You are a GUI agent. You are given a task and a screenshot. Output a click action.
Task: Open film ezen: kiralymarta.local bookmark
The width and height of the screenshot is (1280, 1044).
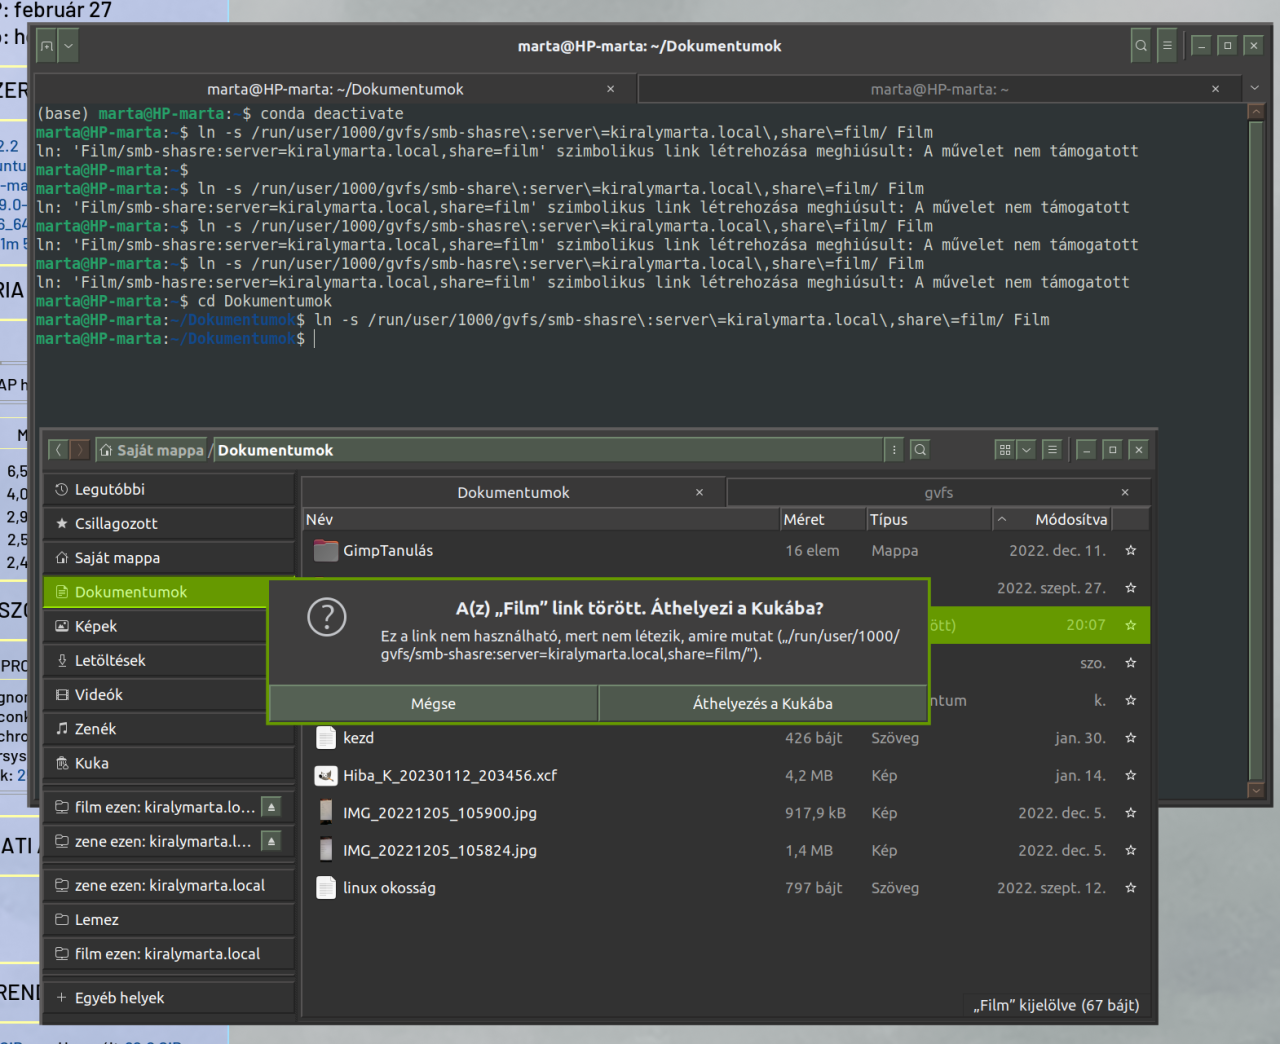point(169,954)
